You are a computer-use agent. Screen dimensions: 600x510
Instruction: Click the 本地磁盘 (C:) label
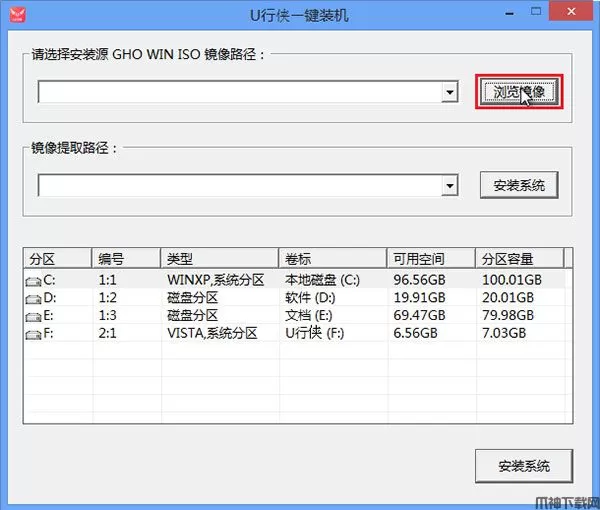click(x=322, y=280)
